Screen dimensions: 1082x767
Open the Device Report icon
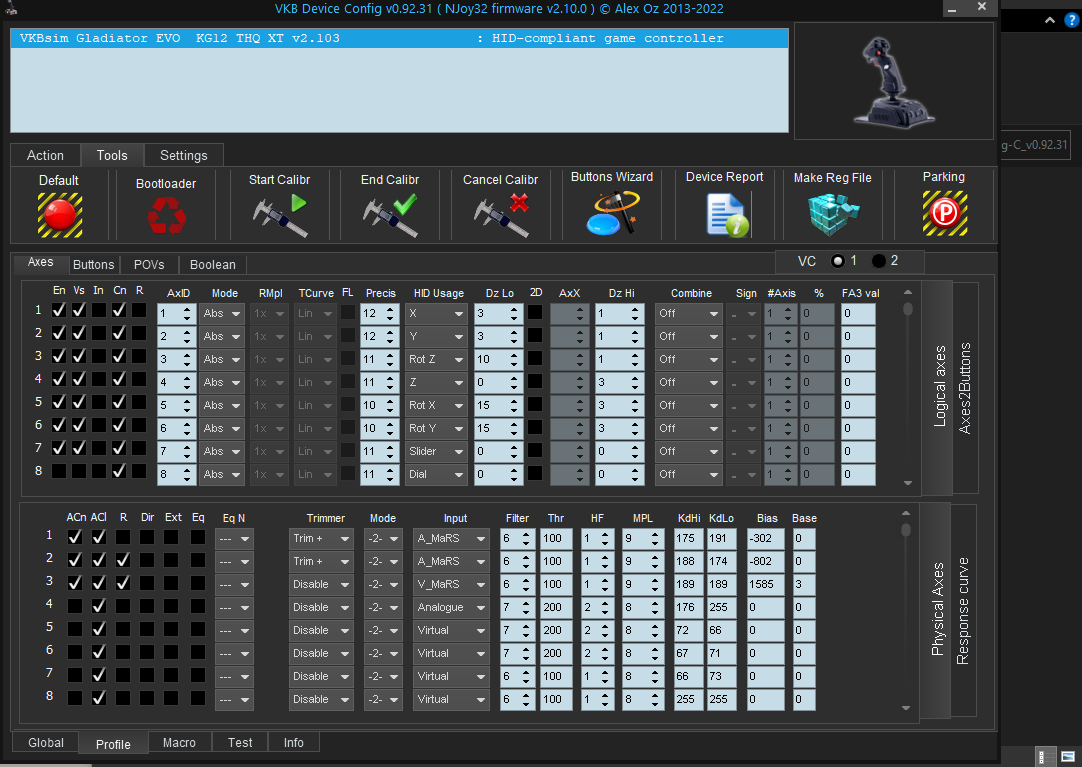[725, 213]
